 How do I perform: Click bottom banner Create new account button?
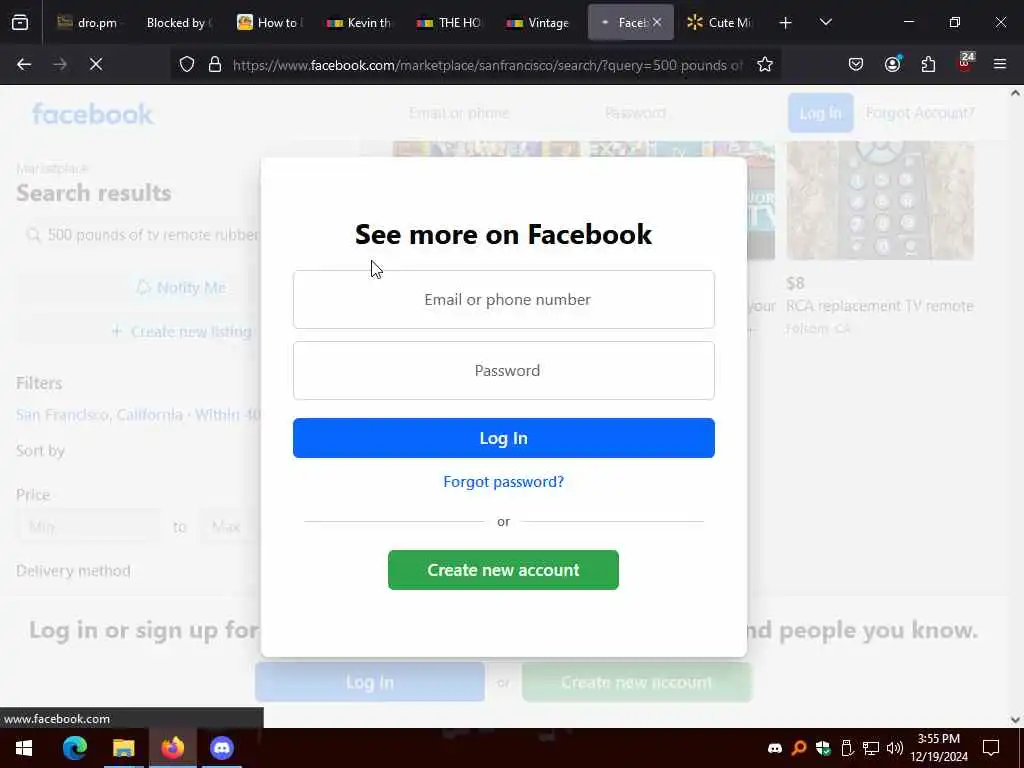637,682
